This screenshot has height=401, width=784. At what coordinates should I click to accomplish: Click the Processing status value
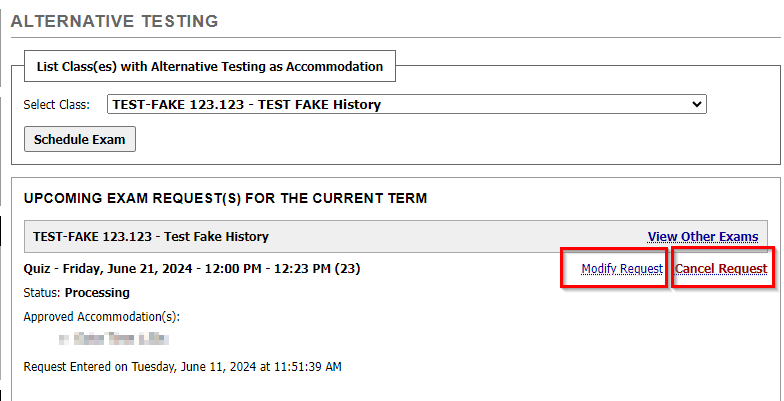click(97, 293)
